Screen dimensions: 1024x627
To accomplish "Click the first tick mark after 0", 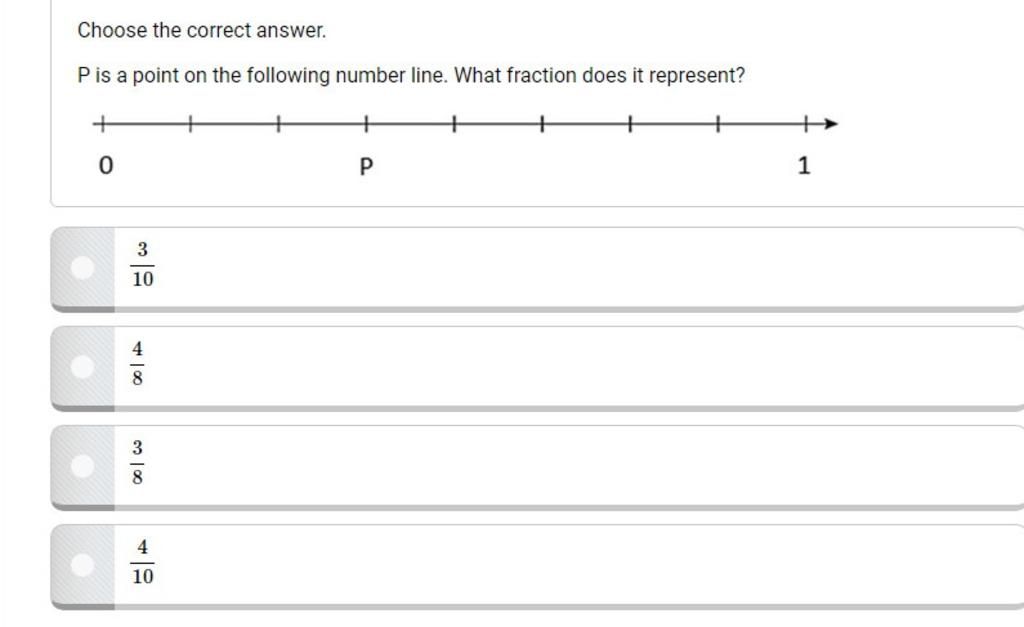I will coord(190,123).
